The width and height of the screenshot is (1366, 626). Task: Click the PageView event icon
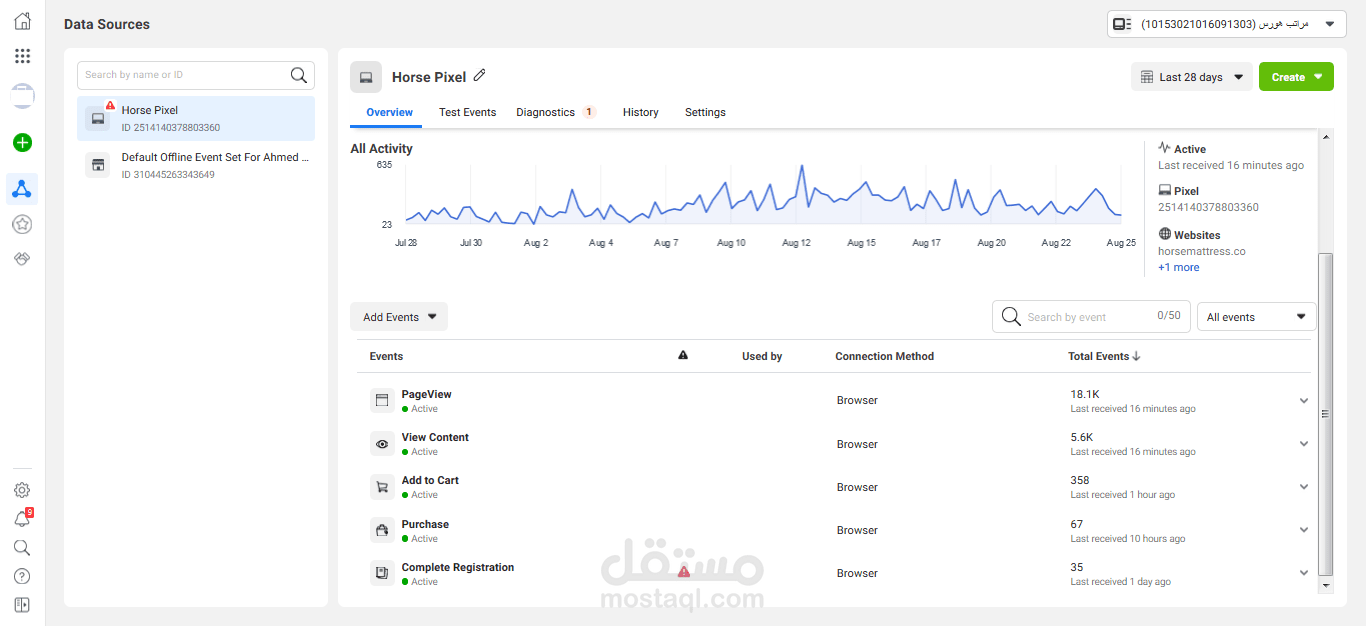(381, 400)
